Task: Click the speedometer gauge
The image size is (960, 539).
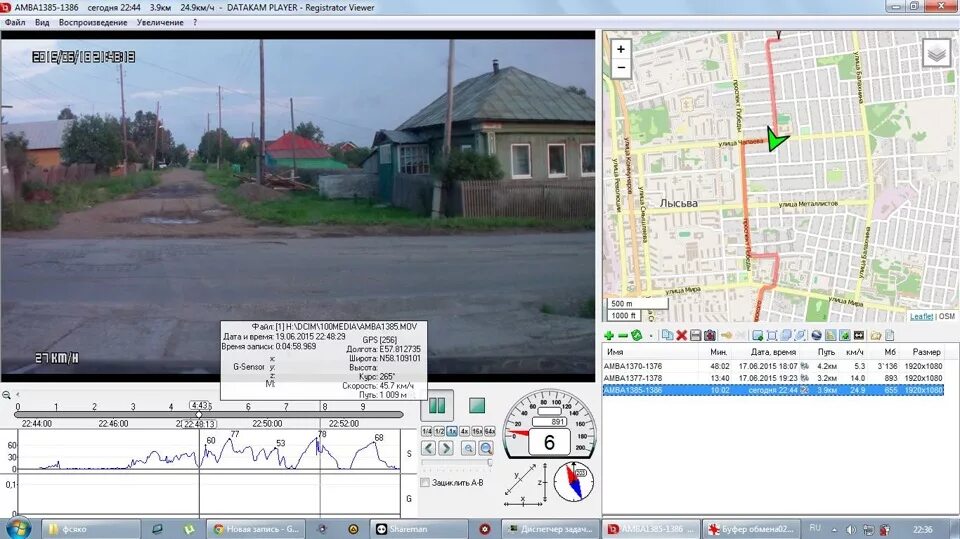Action: point(549,424)
